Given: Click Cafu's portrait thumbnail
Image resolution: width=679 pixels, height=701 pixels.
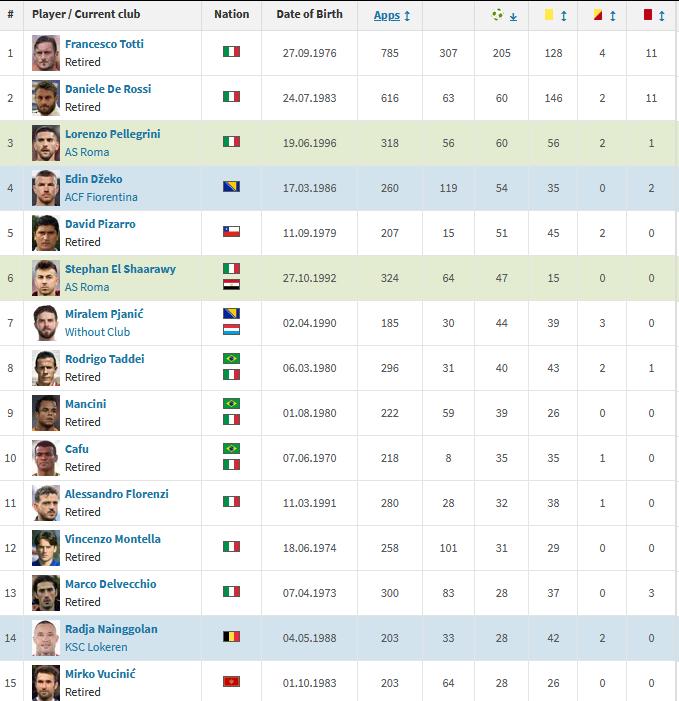Looking at the screenshot, I should coord(46,458).
